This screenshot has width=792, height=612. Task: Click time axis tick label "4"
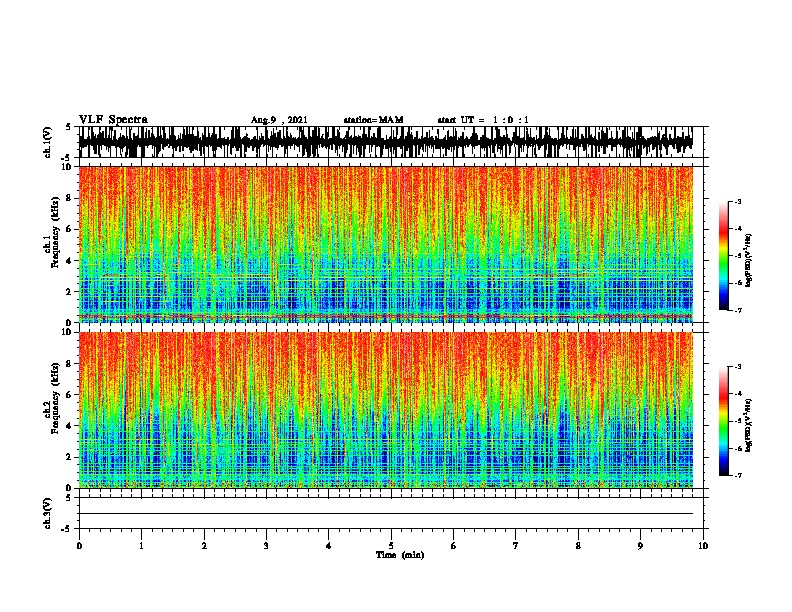pos(329,546)
